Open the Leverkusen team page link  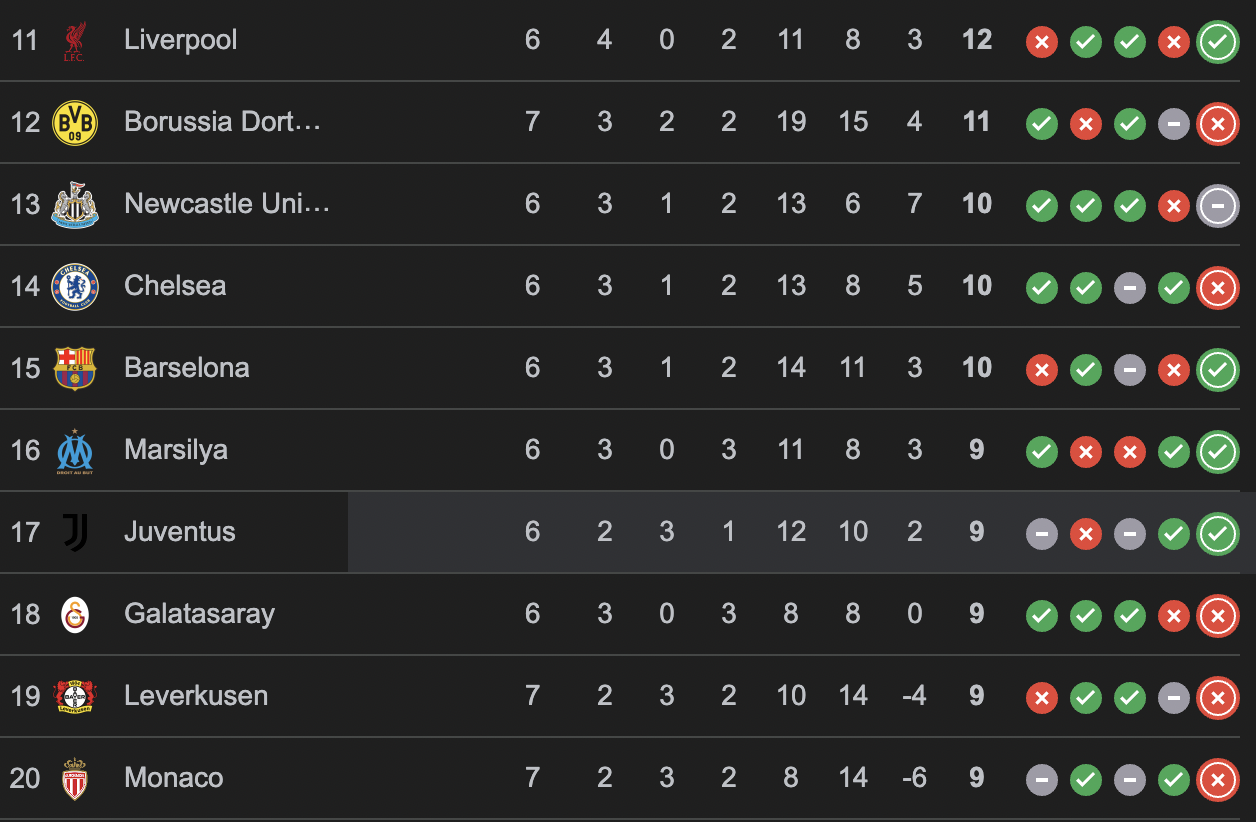pos(196,696)
